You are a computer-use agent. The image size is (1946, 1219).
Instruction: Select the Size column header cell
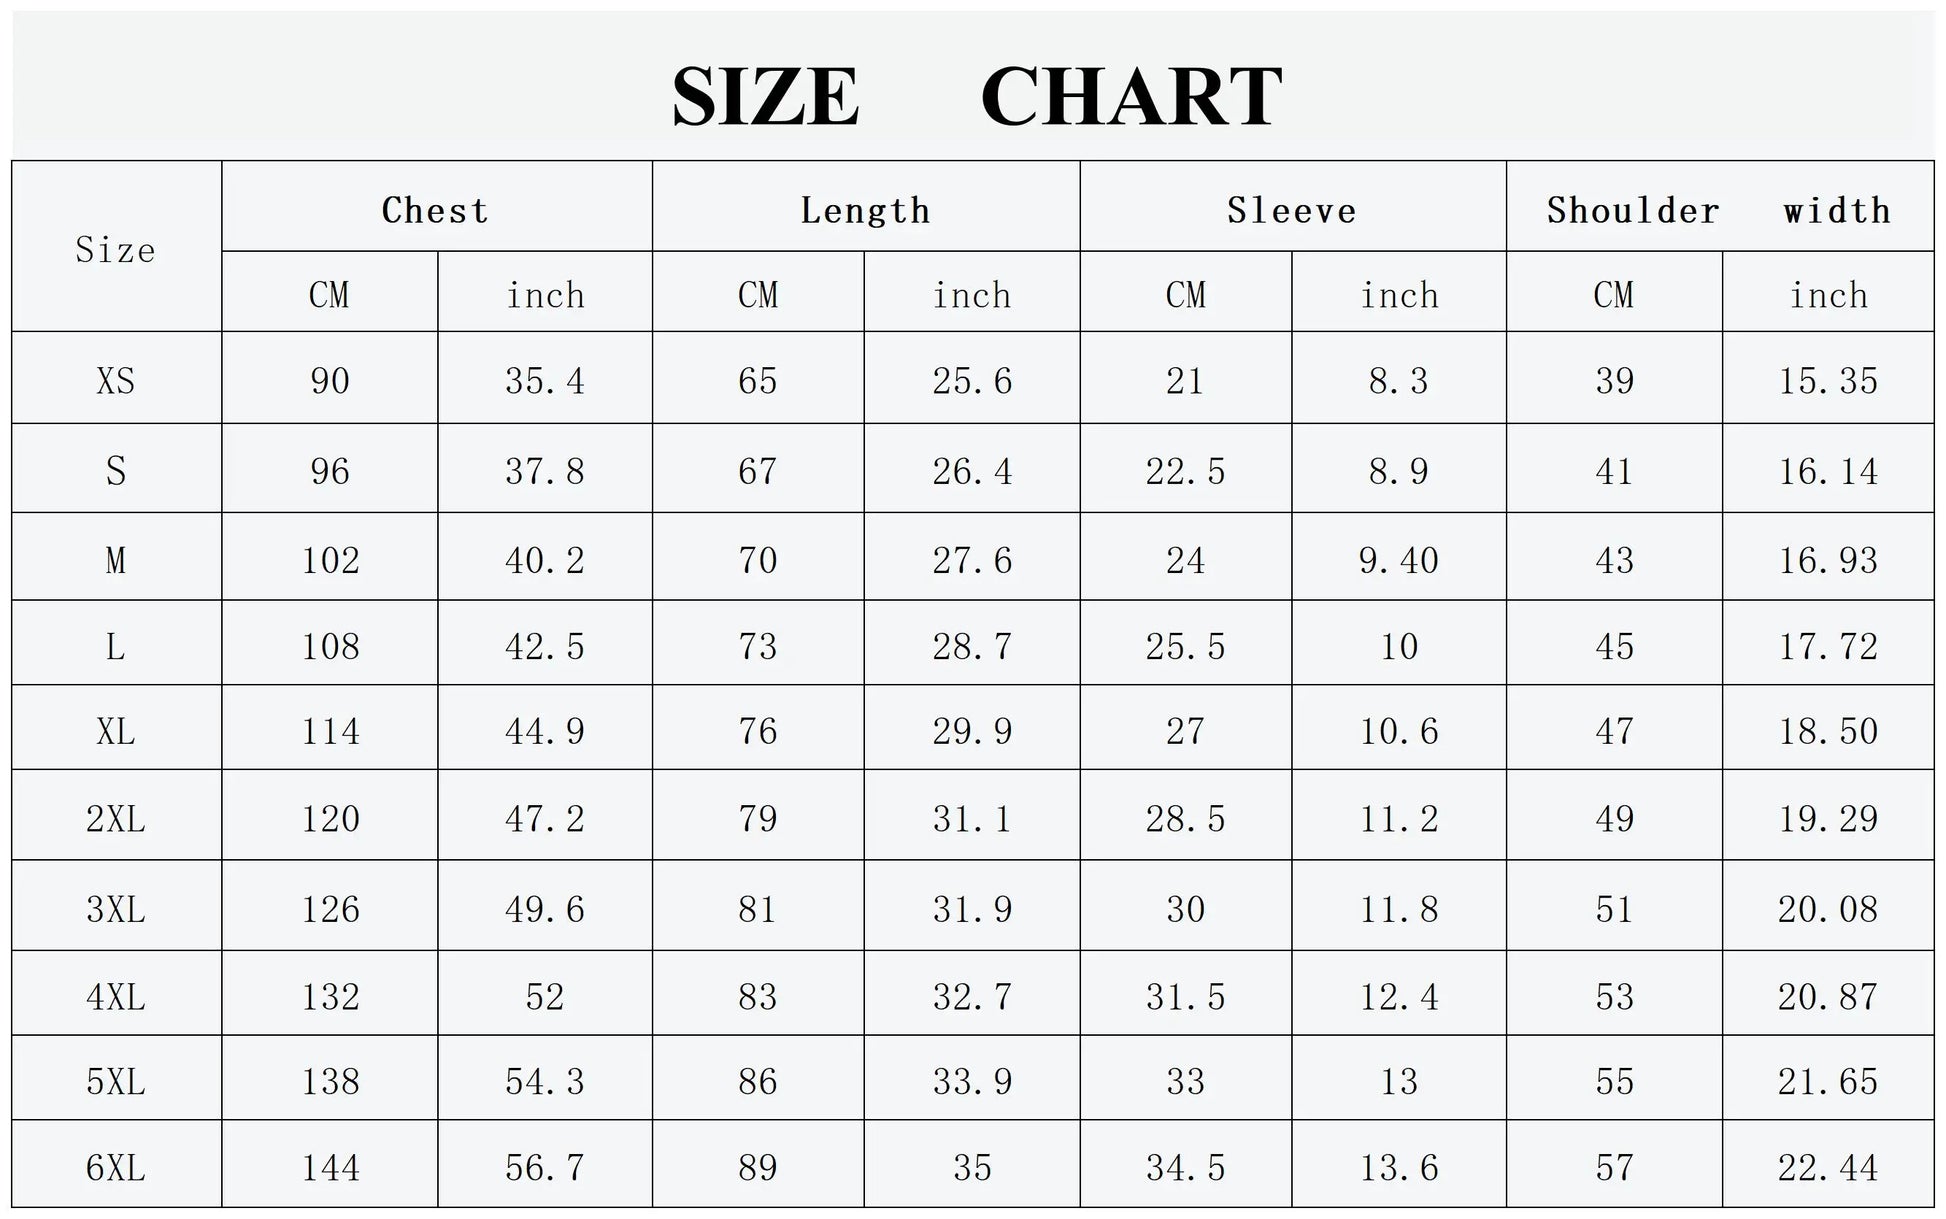[x=116, y=249]
